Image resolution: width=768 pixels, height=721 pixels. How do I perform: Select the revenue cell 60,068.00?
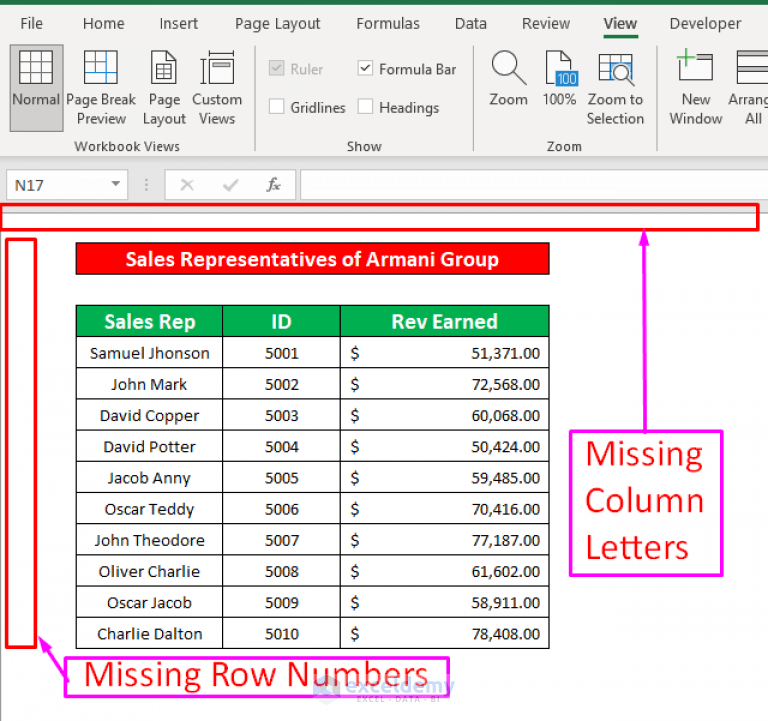444,415
